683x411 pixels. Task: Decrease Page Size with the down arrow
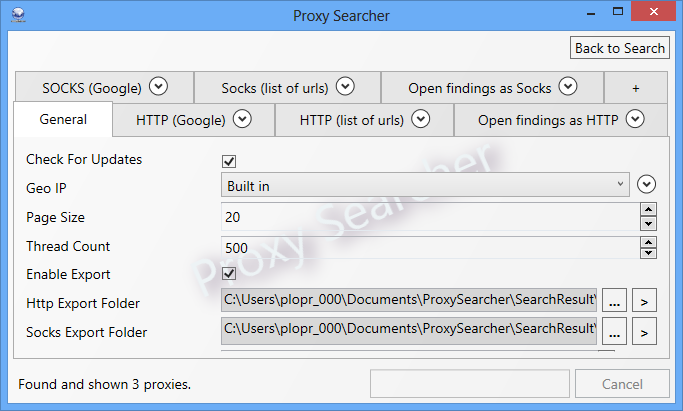pos(649,224)
